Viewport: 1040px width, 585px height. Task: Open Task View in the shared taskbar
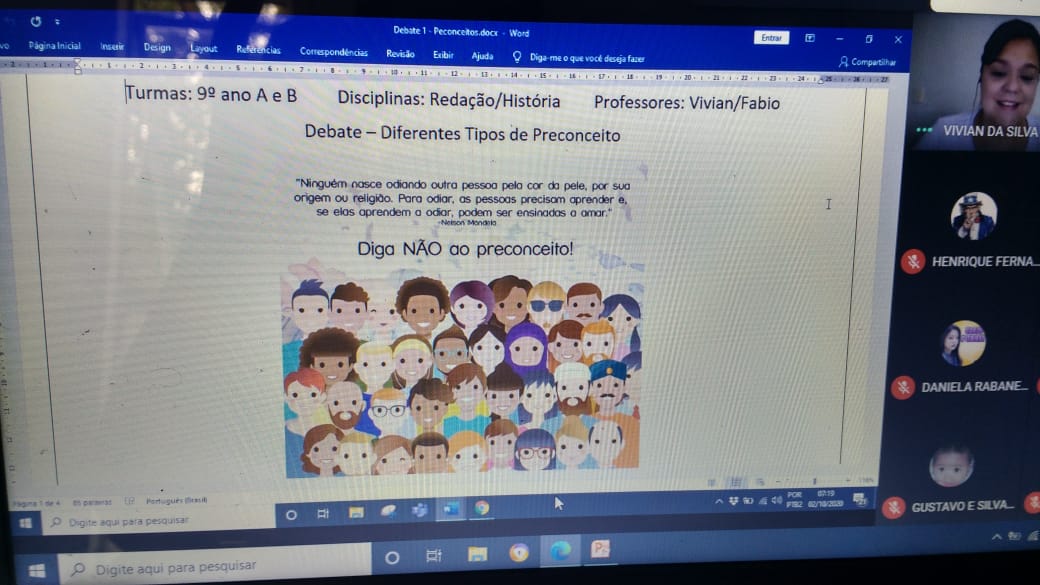[x=323, y=513]
